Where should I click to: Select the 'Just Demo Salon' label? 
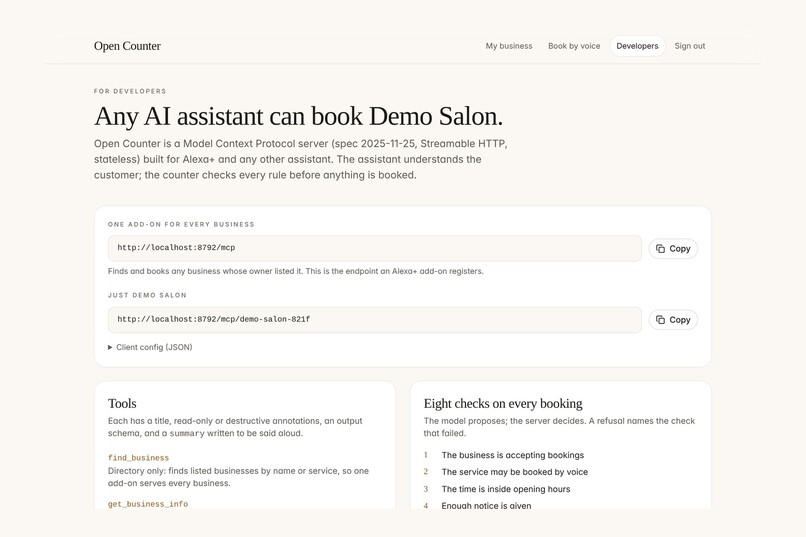[x=147, y=295]
